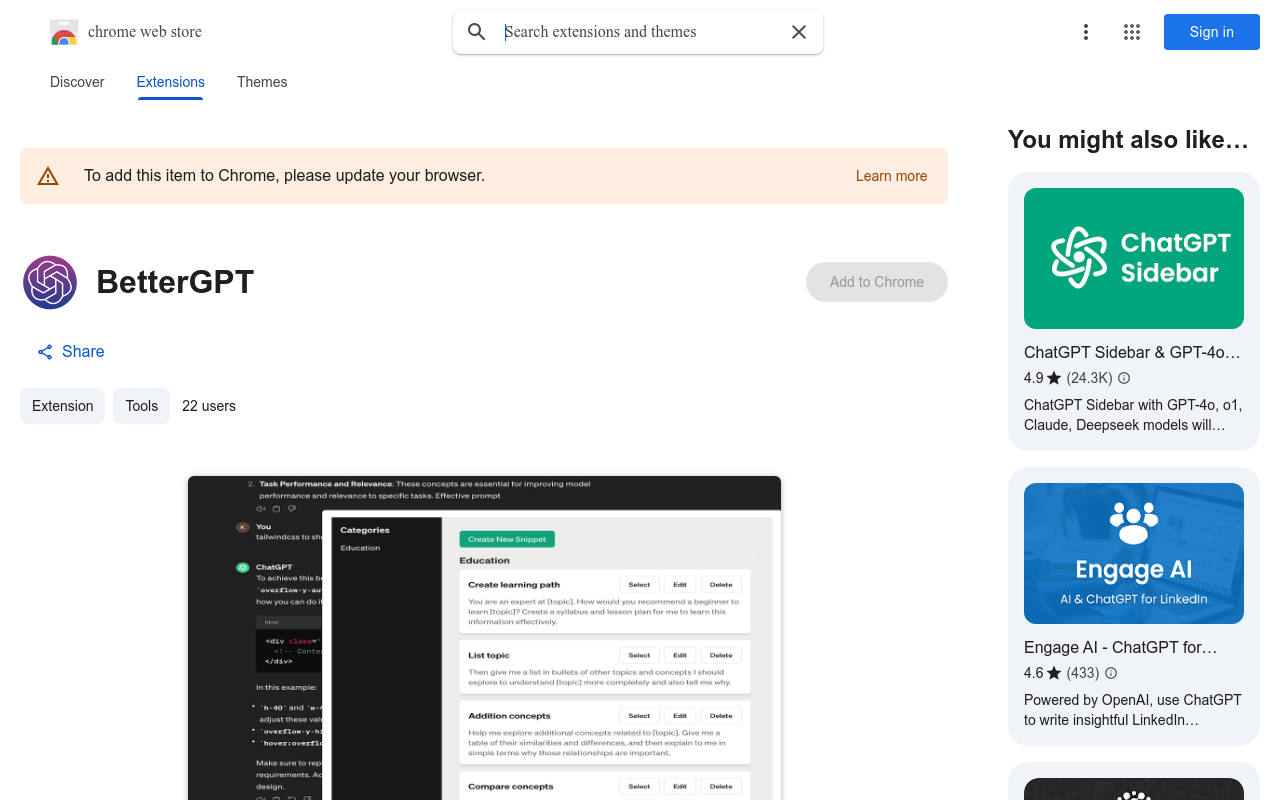Click the share icon beside Share
The height and width of the screenshot is (800, 1280).
tap(45, 352)
